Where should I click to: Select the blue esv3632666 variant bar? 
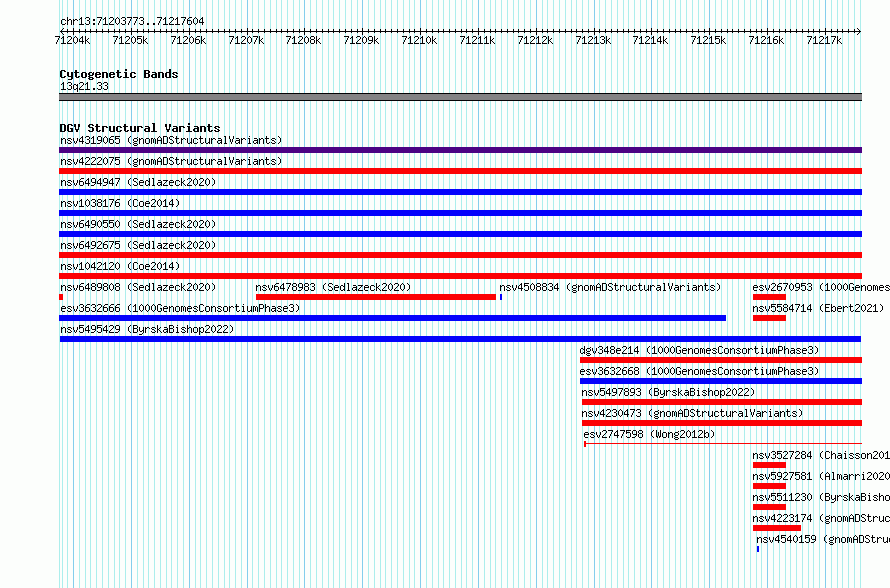[392, 318]
